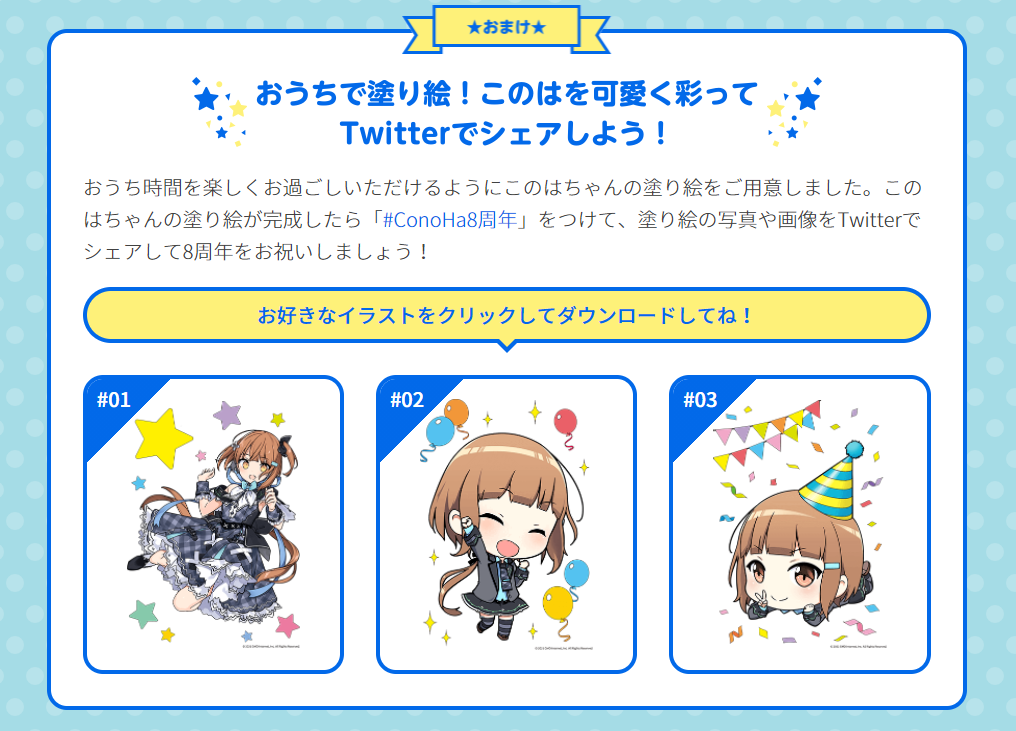Viewport: 1016px width, 731px height.
Task: Download coloring illustration #03
Action: click(x=800, y=524)
